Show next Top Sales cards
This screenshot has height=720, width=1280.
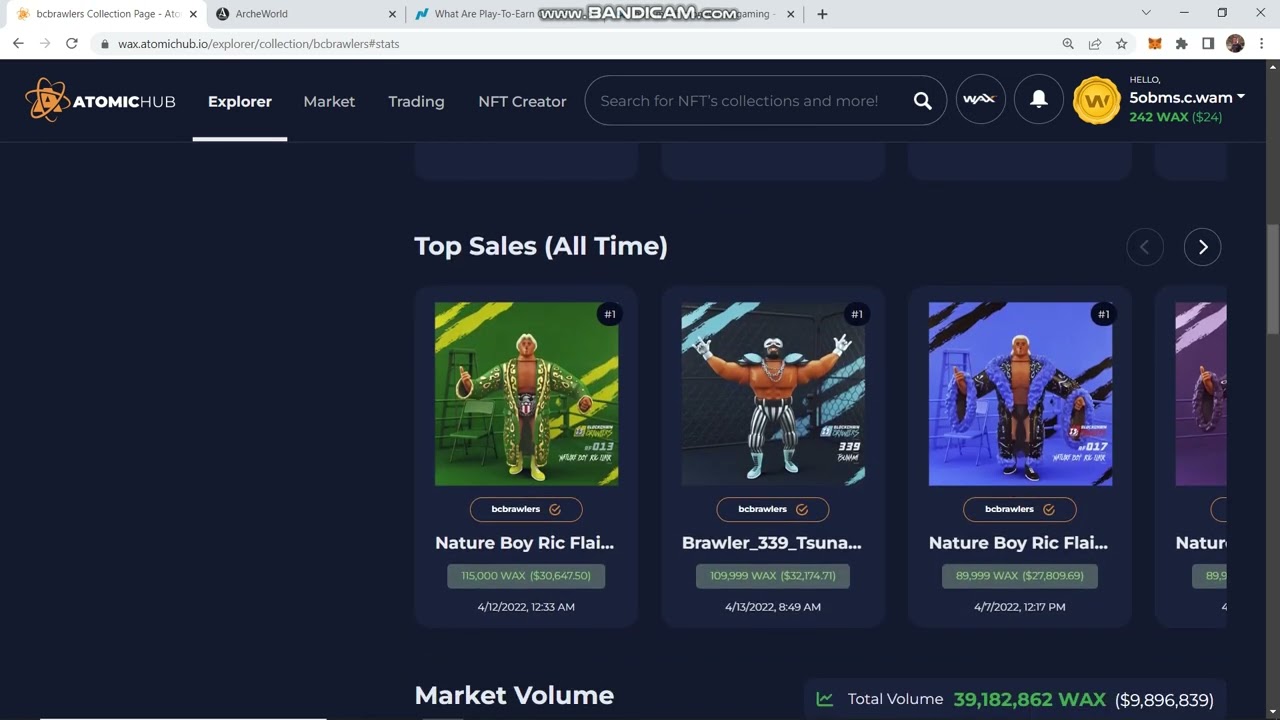[1203, 247]
